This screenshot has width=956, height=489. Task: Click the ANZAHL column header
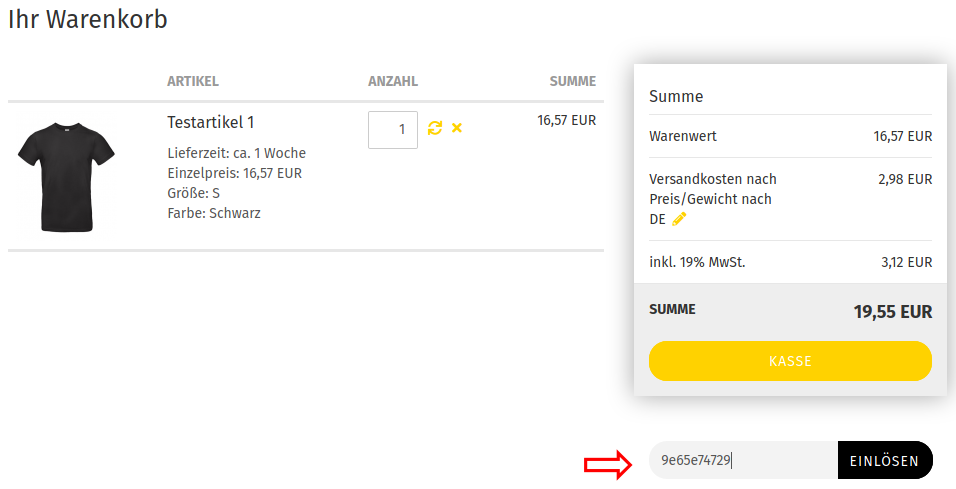[393, 81]
